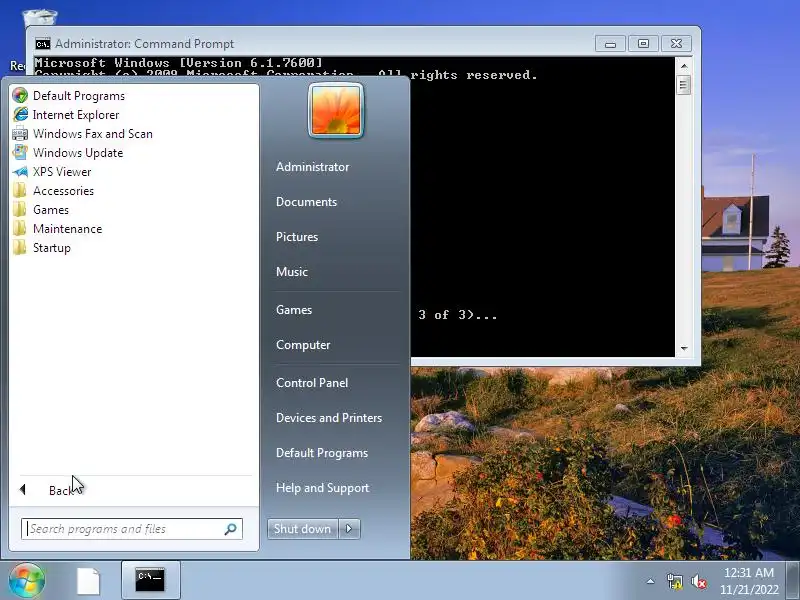Open Help and Support
The height and width of the screenshot is (600, 800).
pos(322,488)
